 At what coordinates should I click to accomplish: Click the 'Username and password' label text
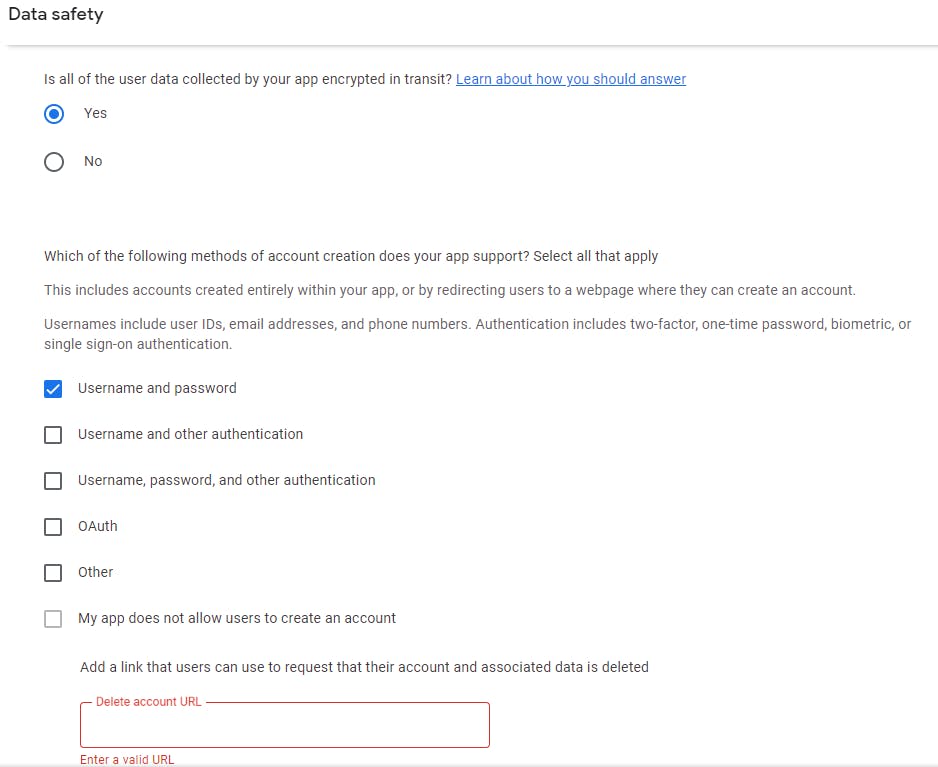(157, 388)
